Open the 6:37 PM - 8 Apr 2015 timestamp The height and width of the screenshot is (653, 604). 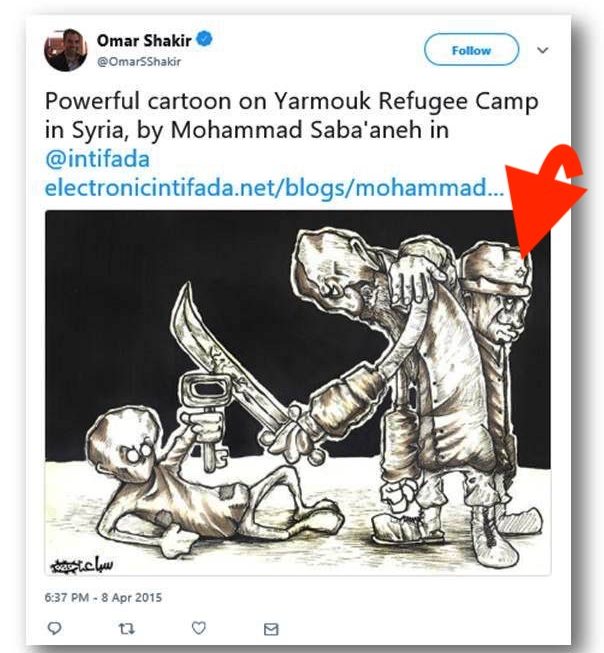pos(103,598)
